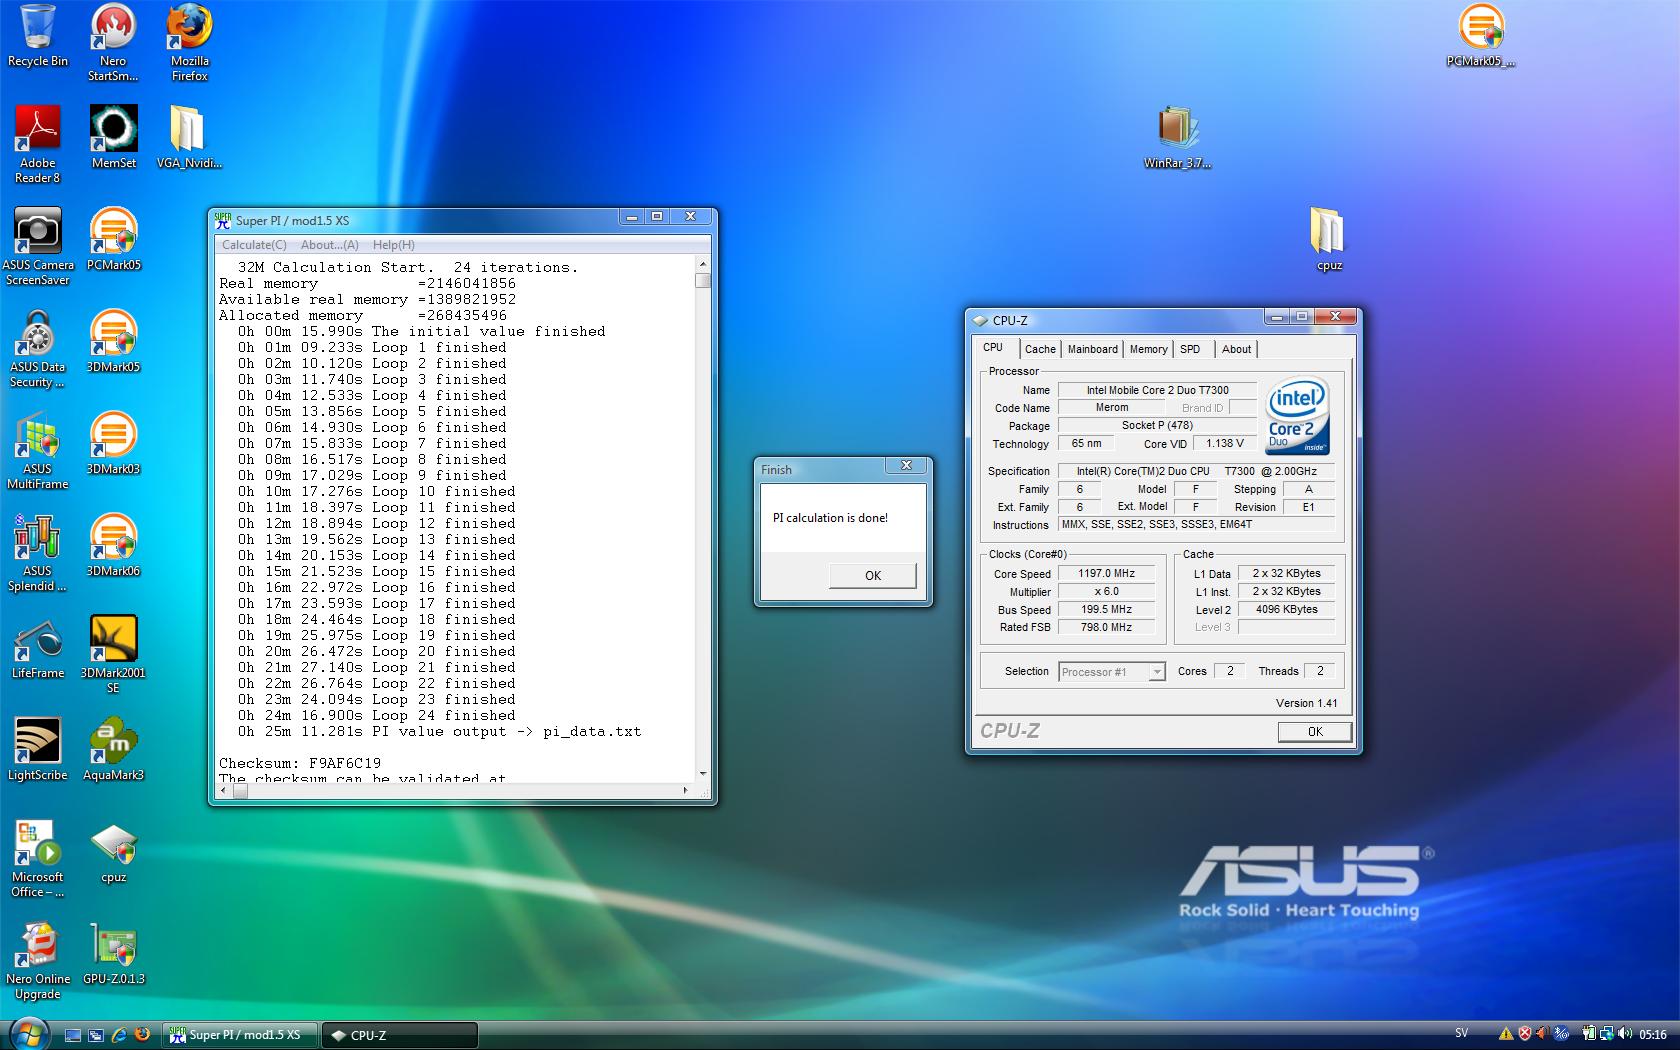Click the Firefox quick launch icon in taskbar

pos(142,1035)
